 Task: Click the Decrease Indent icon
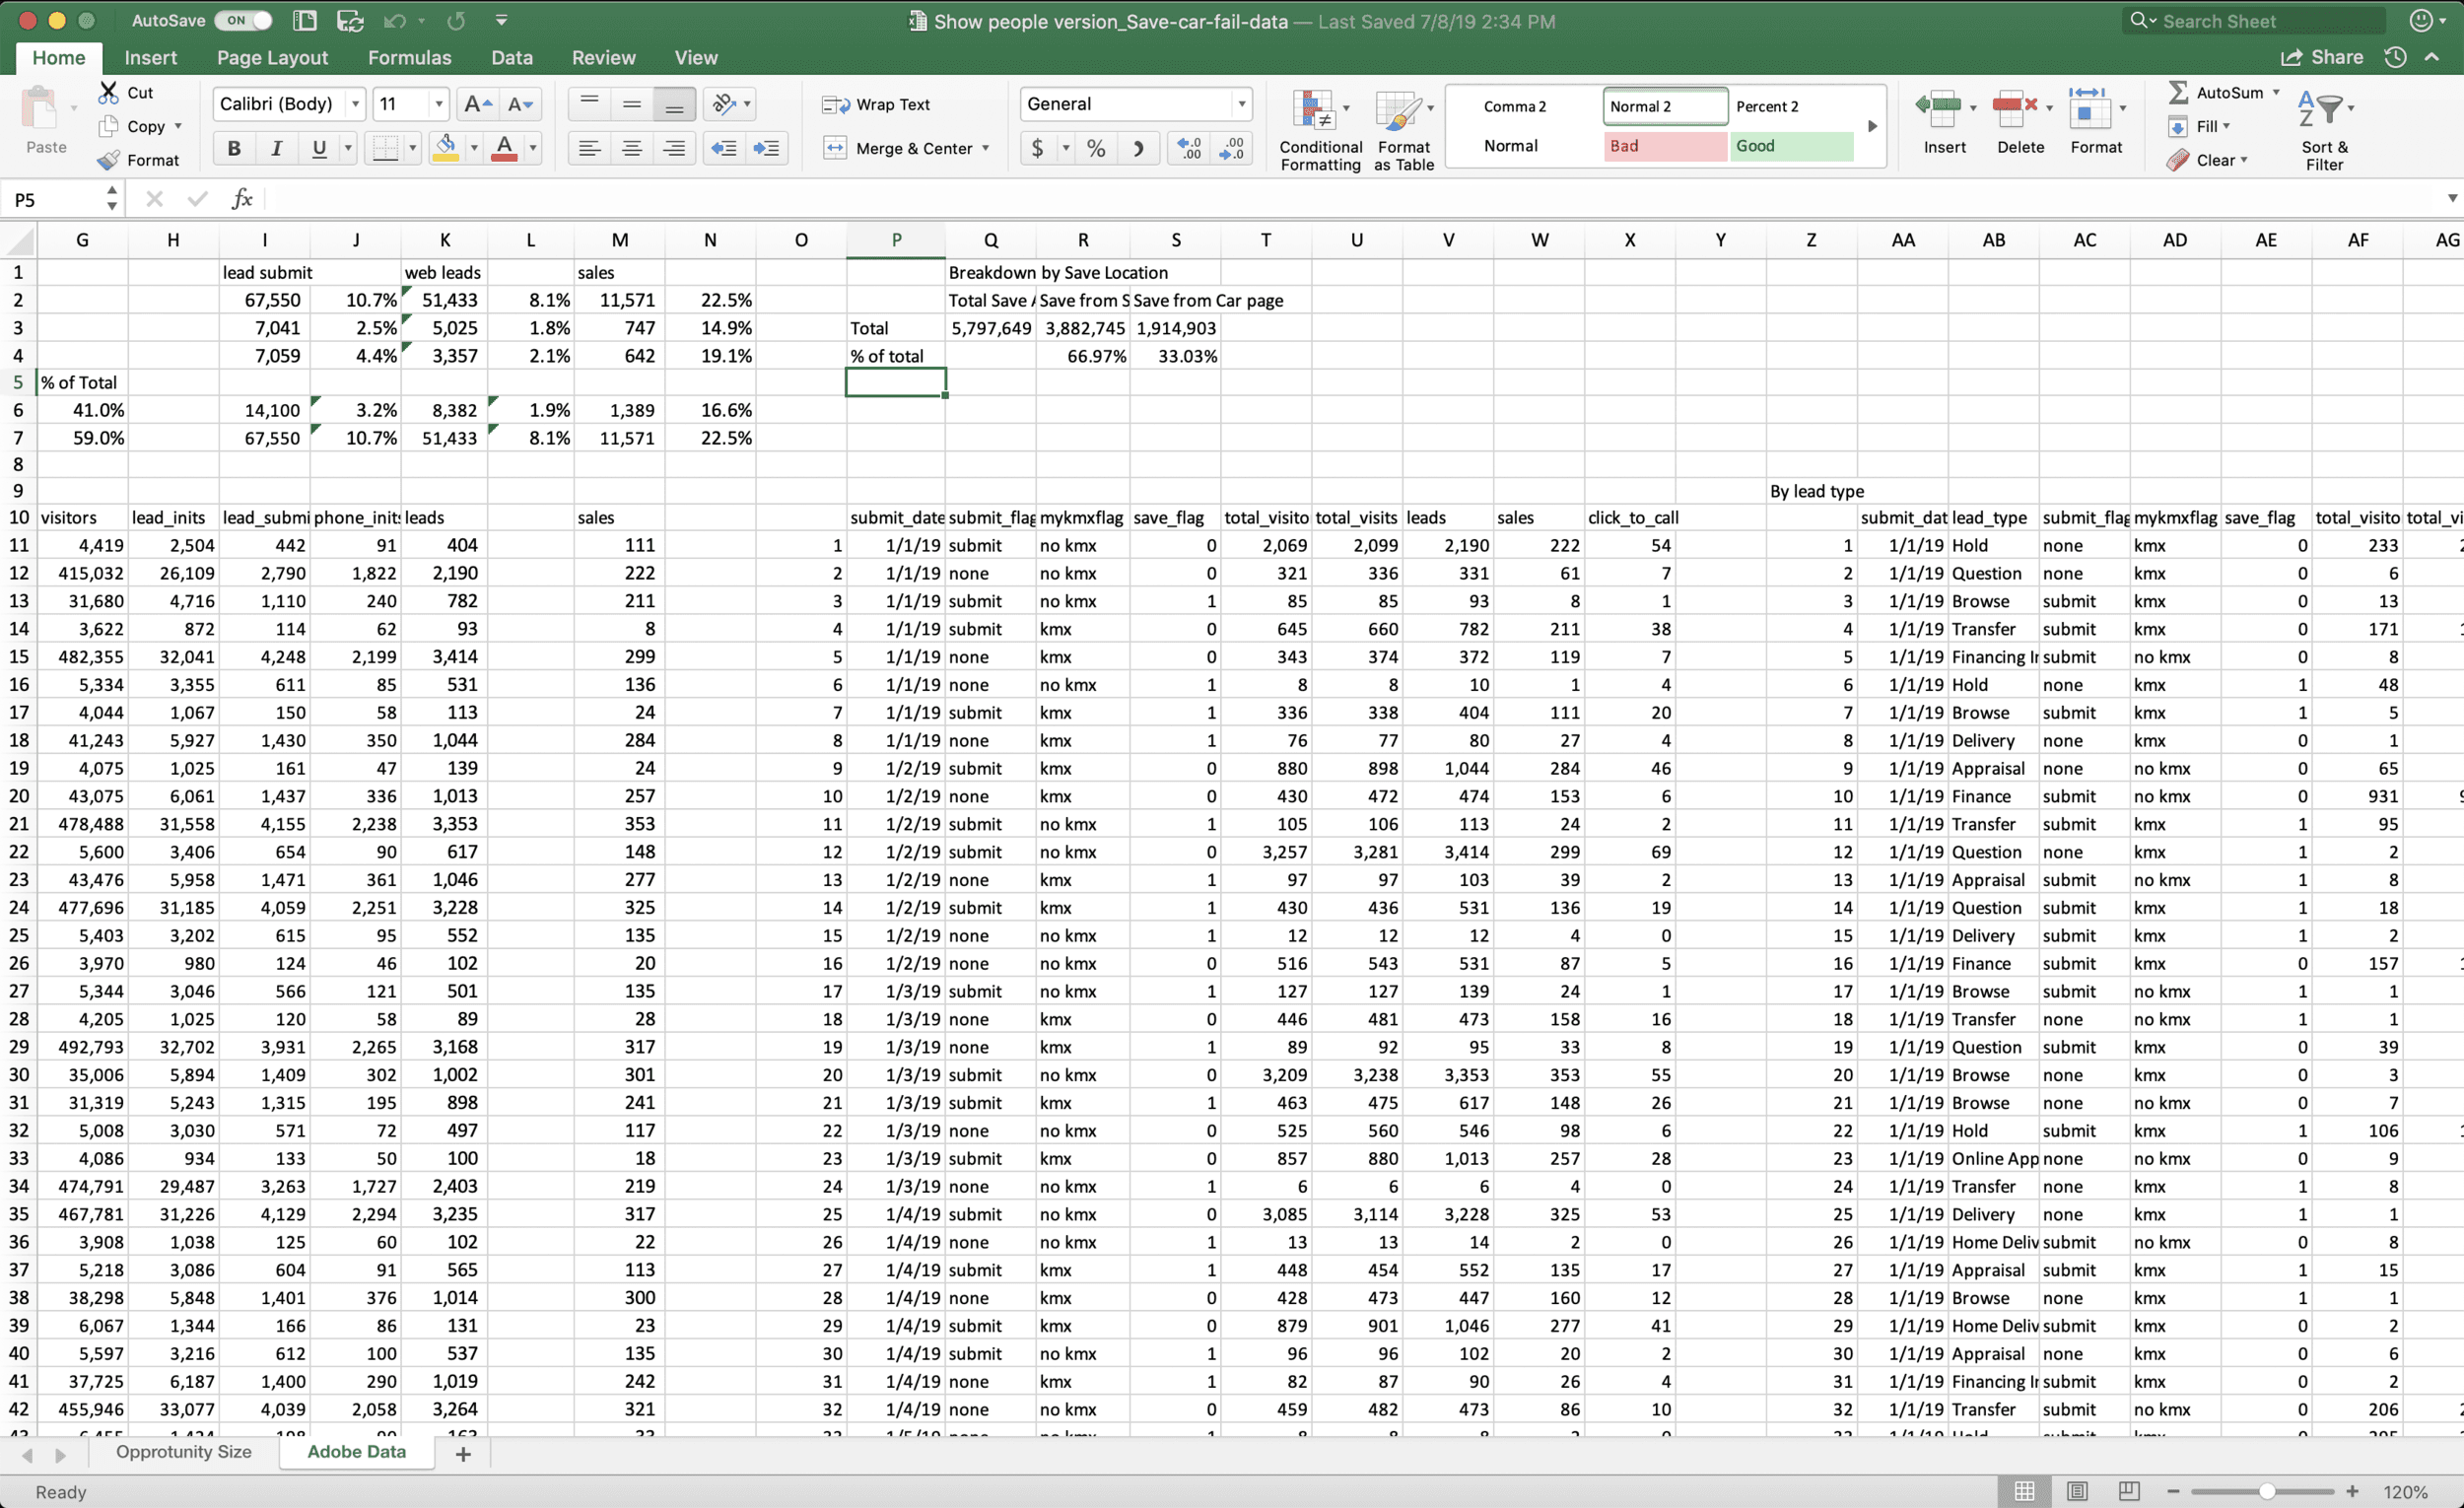click(x=724, y=148)
